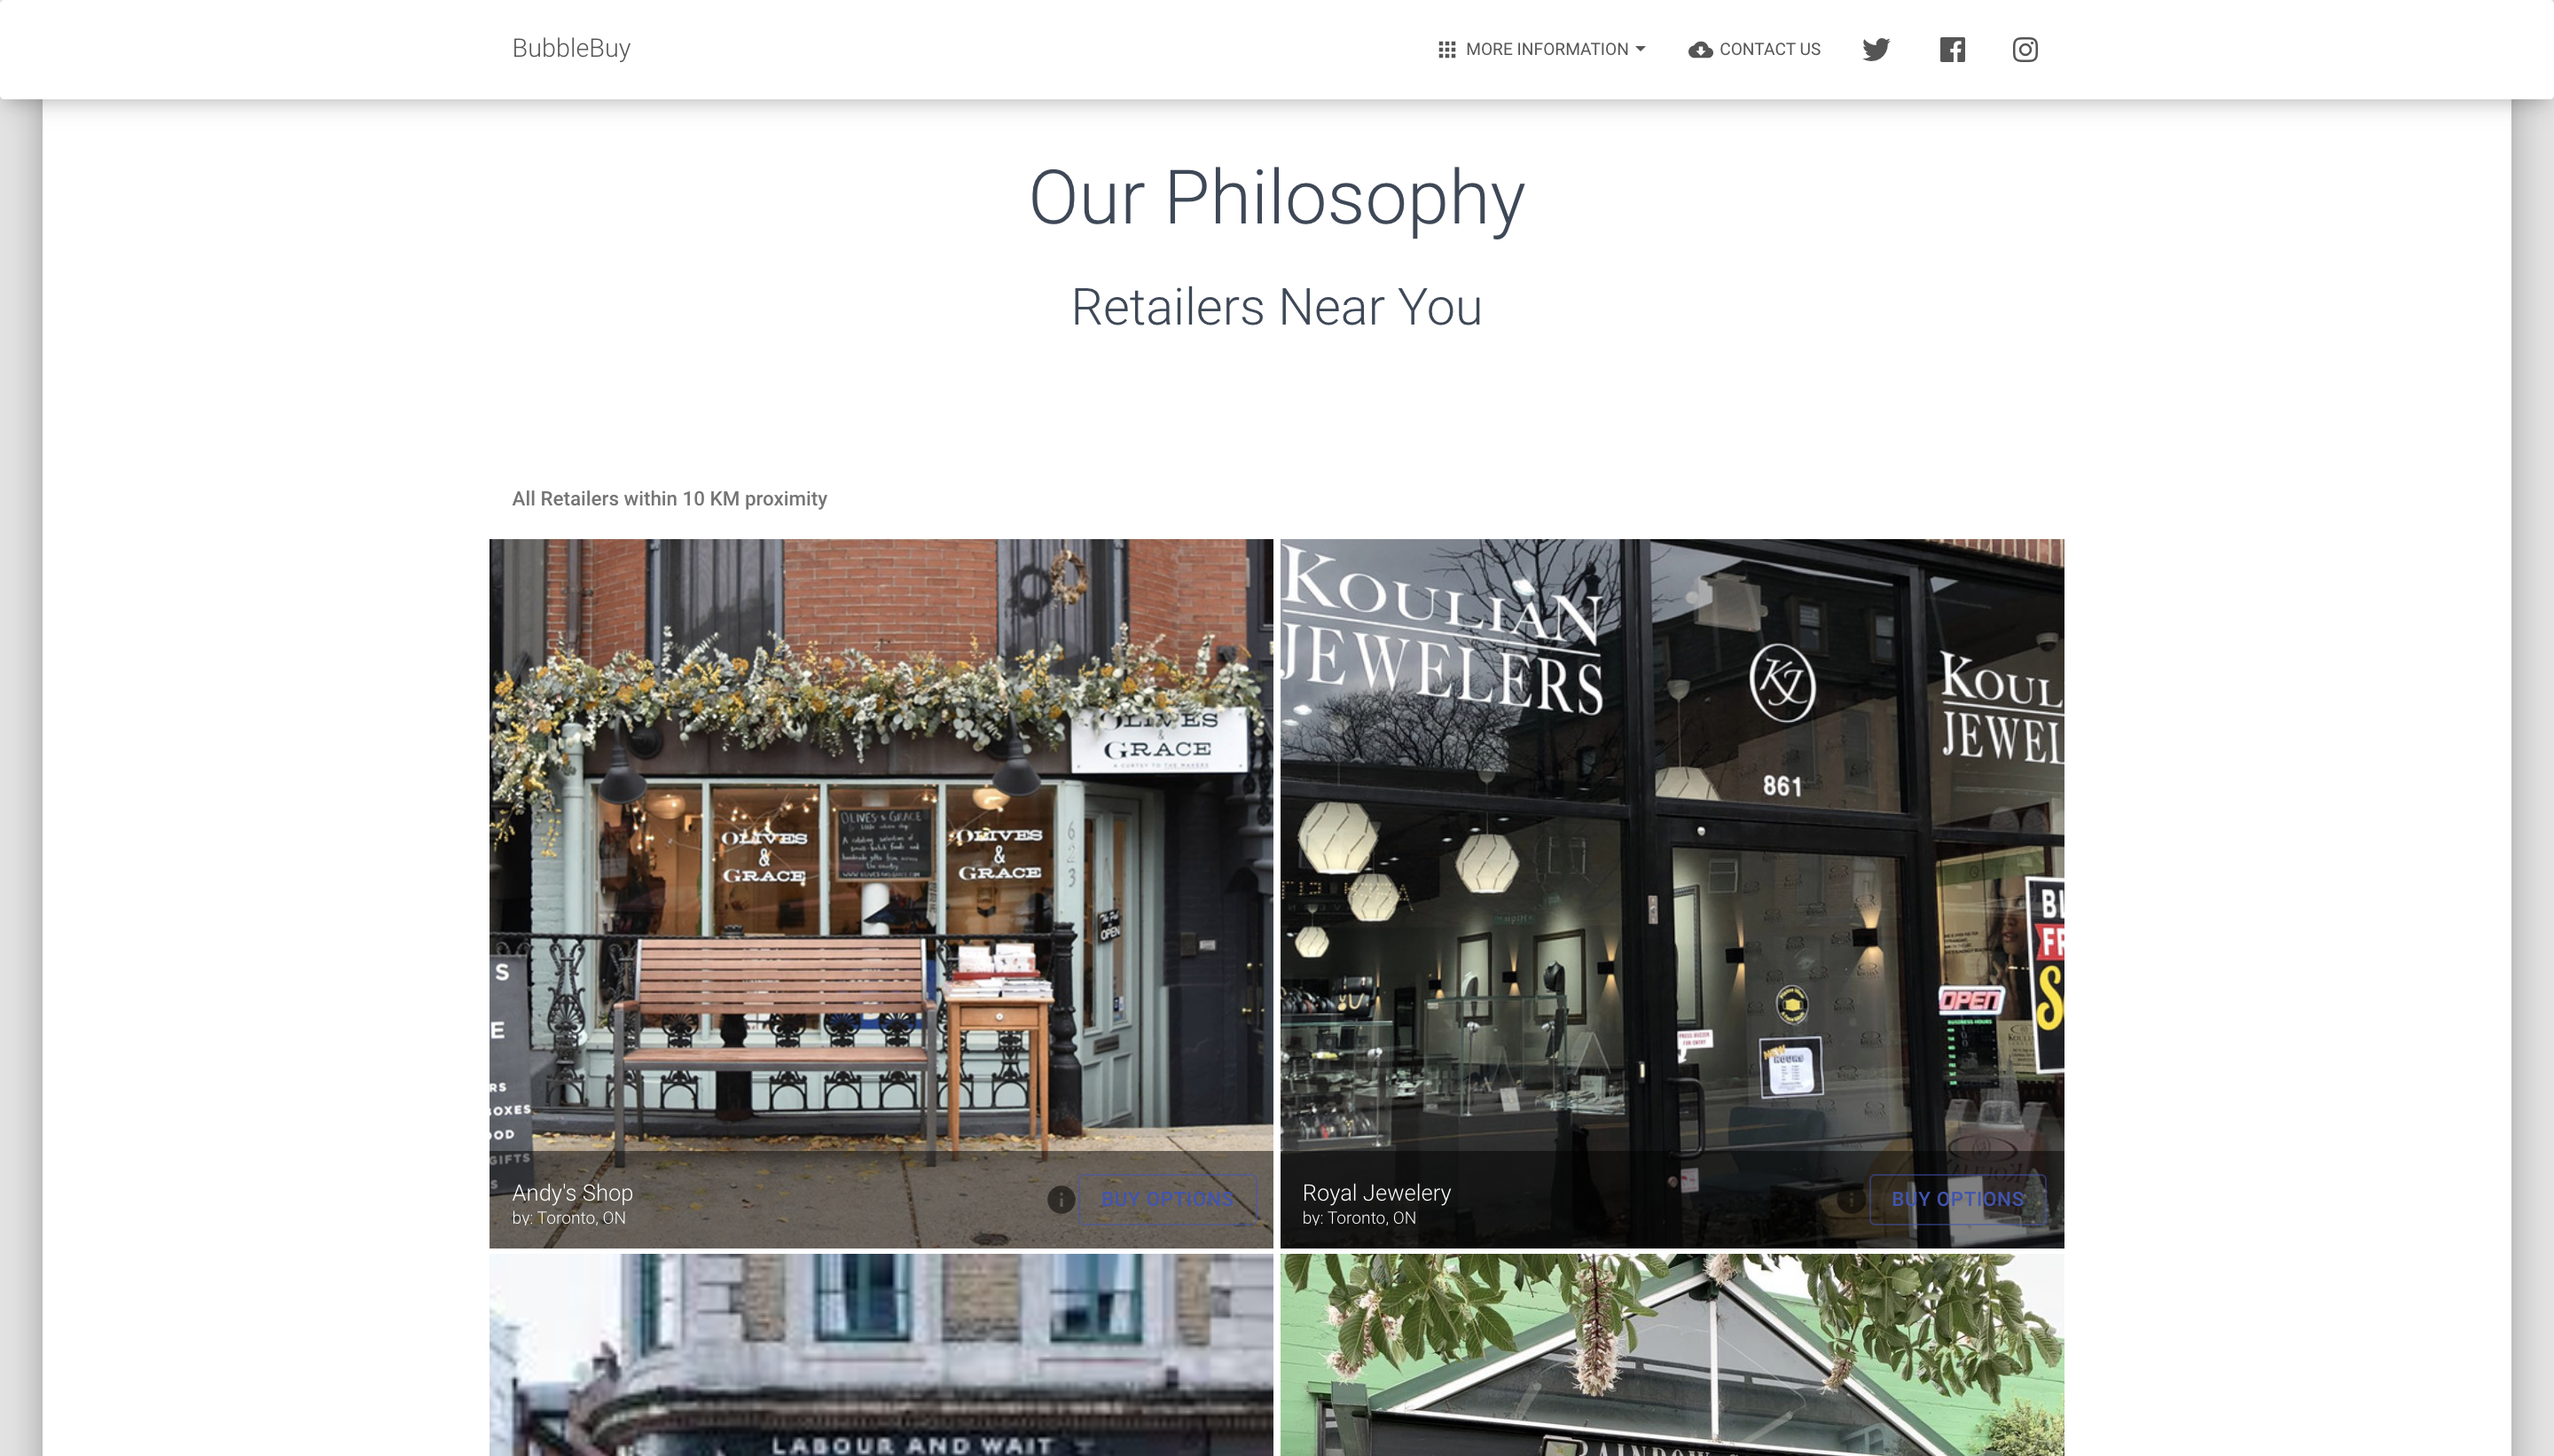
Task: Go to Contact Us
Action: 1754,49
